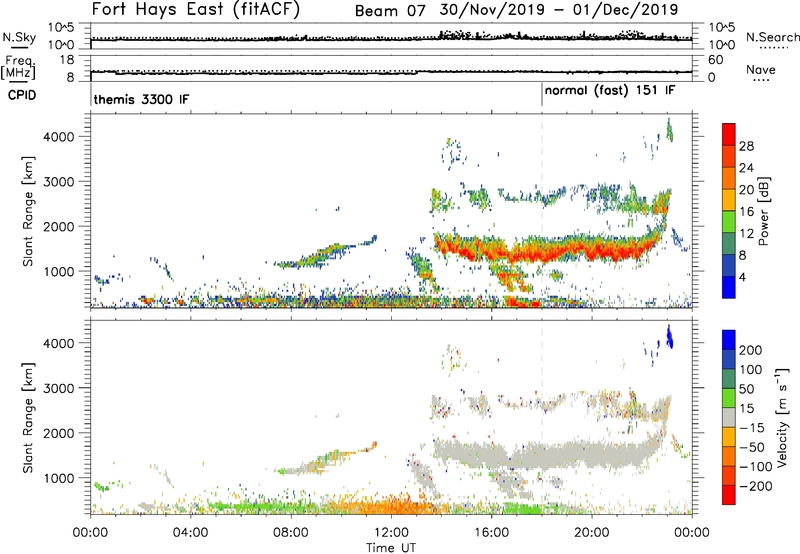Click the dashed CPID change marker in the power panel
Screen dimensions: 800x554
(542, 210)
